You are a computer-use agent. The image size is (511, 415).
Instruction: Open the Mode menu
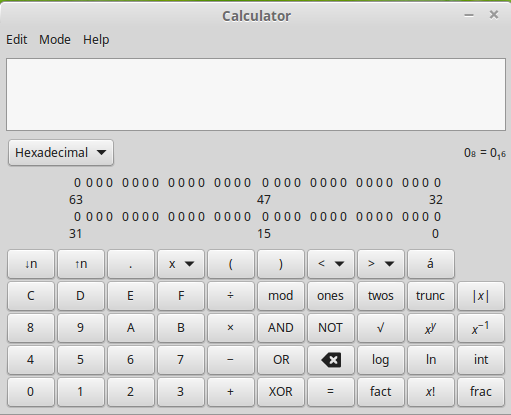point(55,40)
